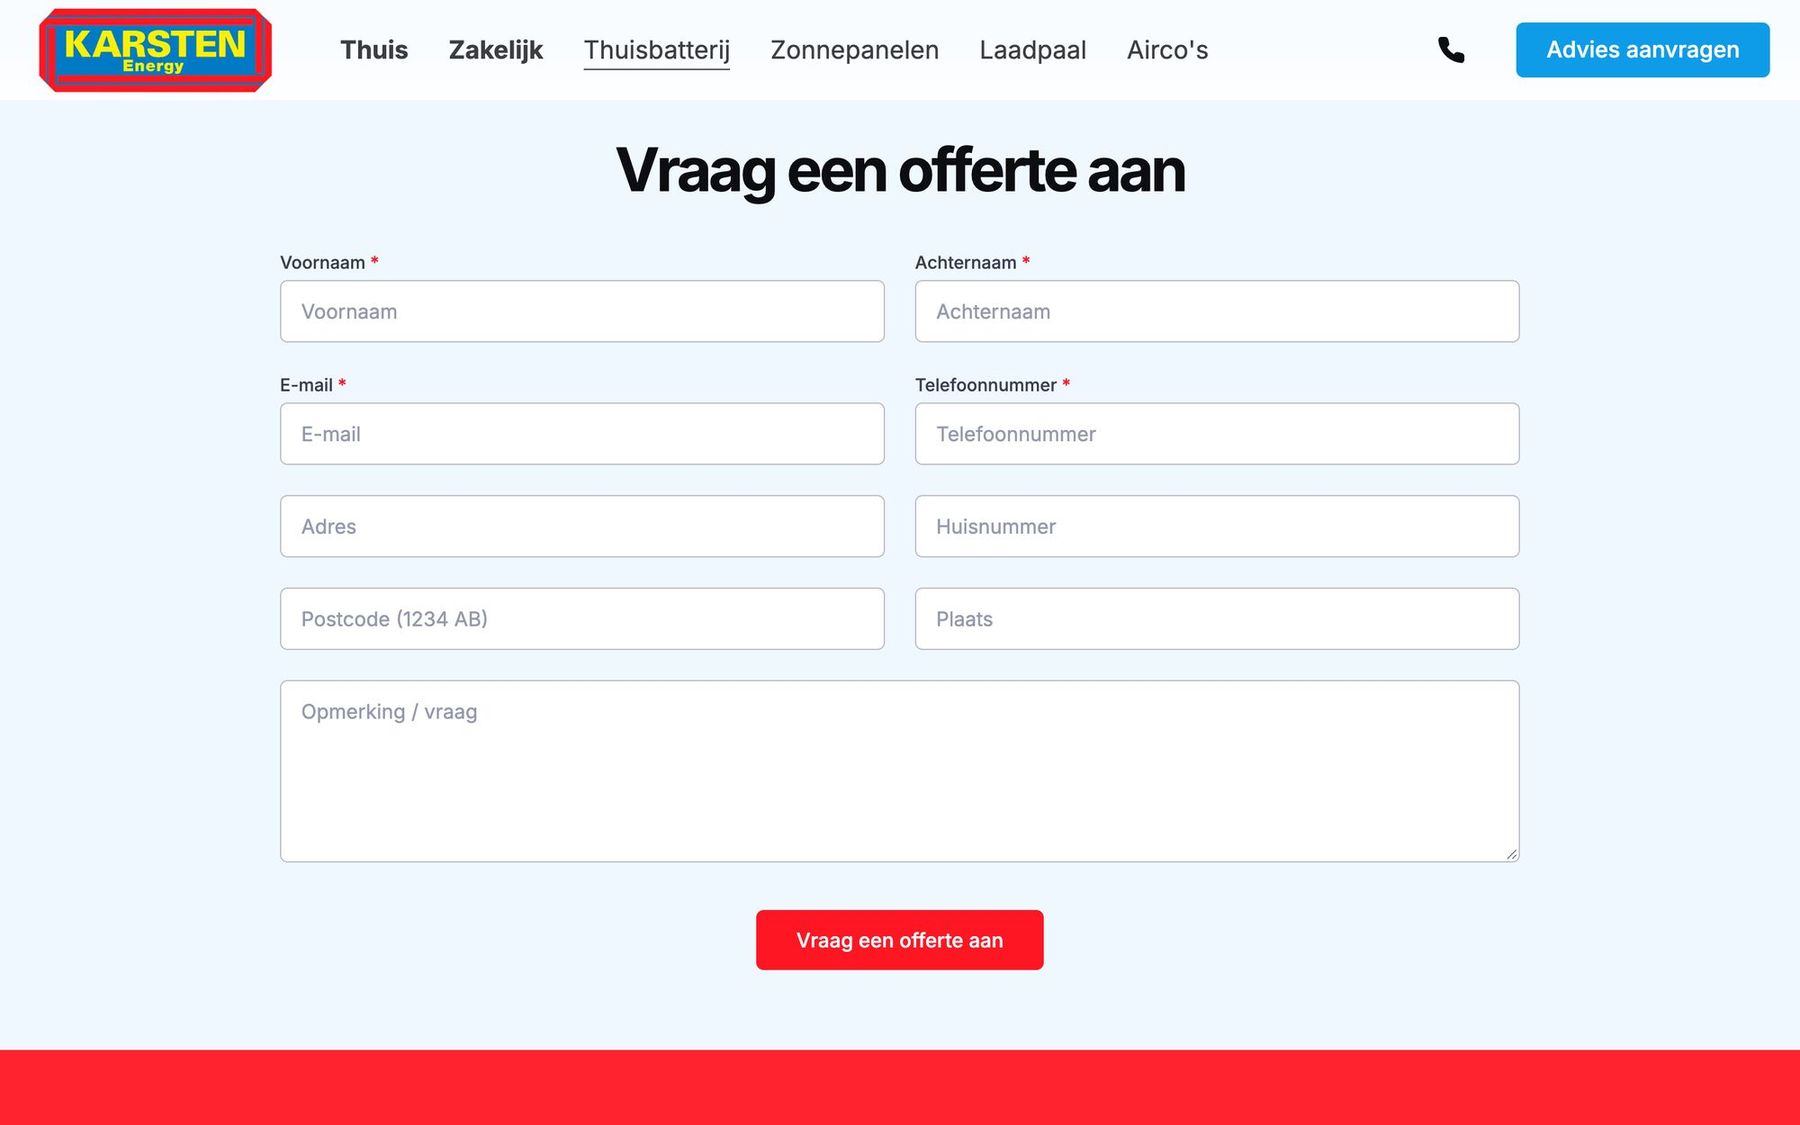Click the Karsten Energy logo
This screenshot has width=1800, height=1125.
click(155, 50)
